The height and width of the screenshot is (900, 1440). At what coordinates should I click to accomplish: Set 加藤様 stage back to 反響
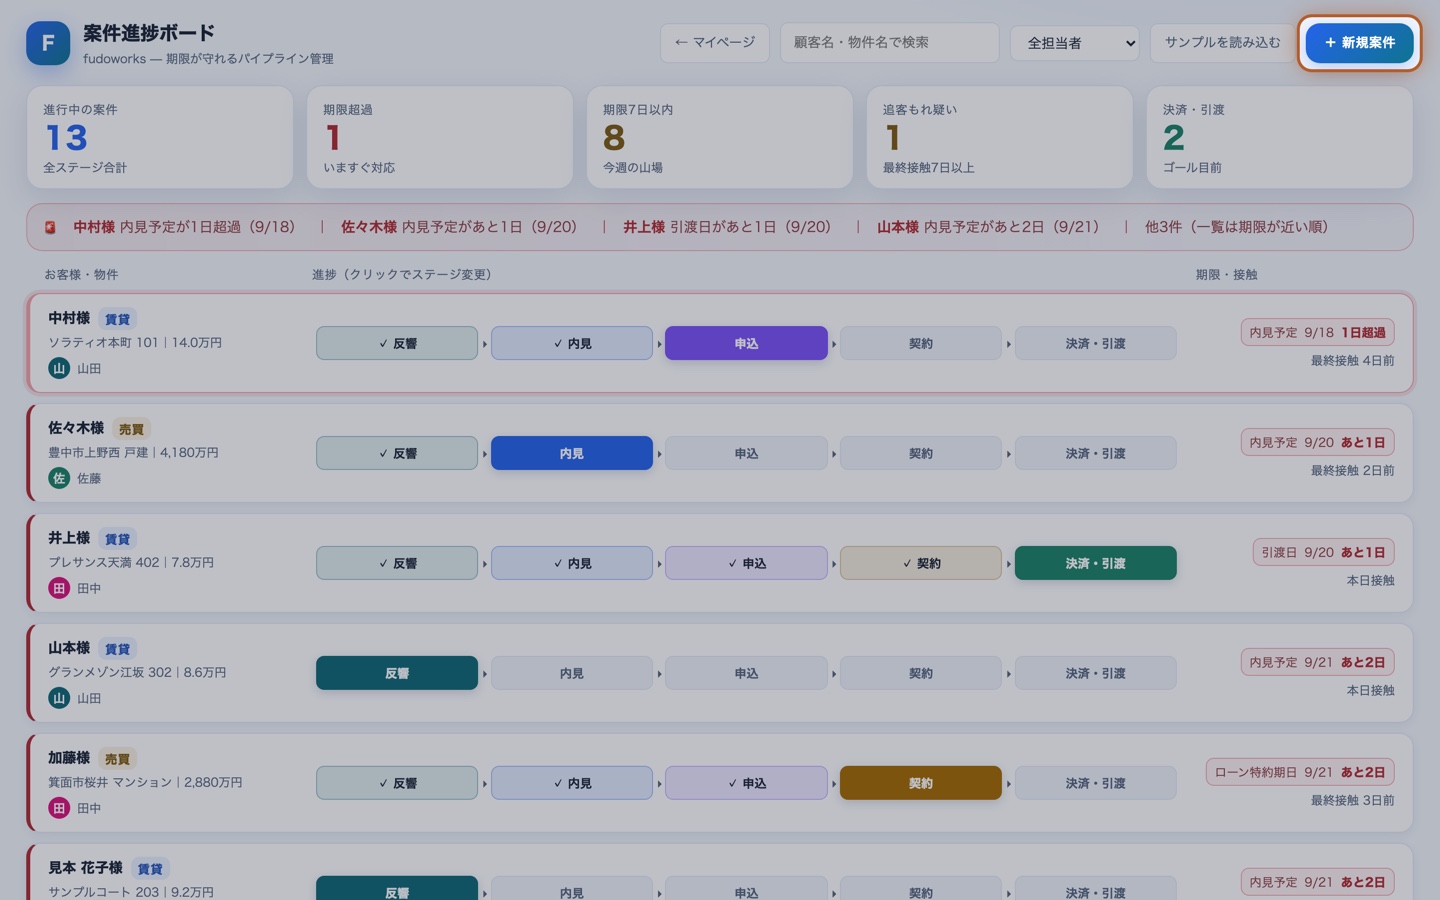(x=397, y=783)
